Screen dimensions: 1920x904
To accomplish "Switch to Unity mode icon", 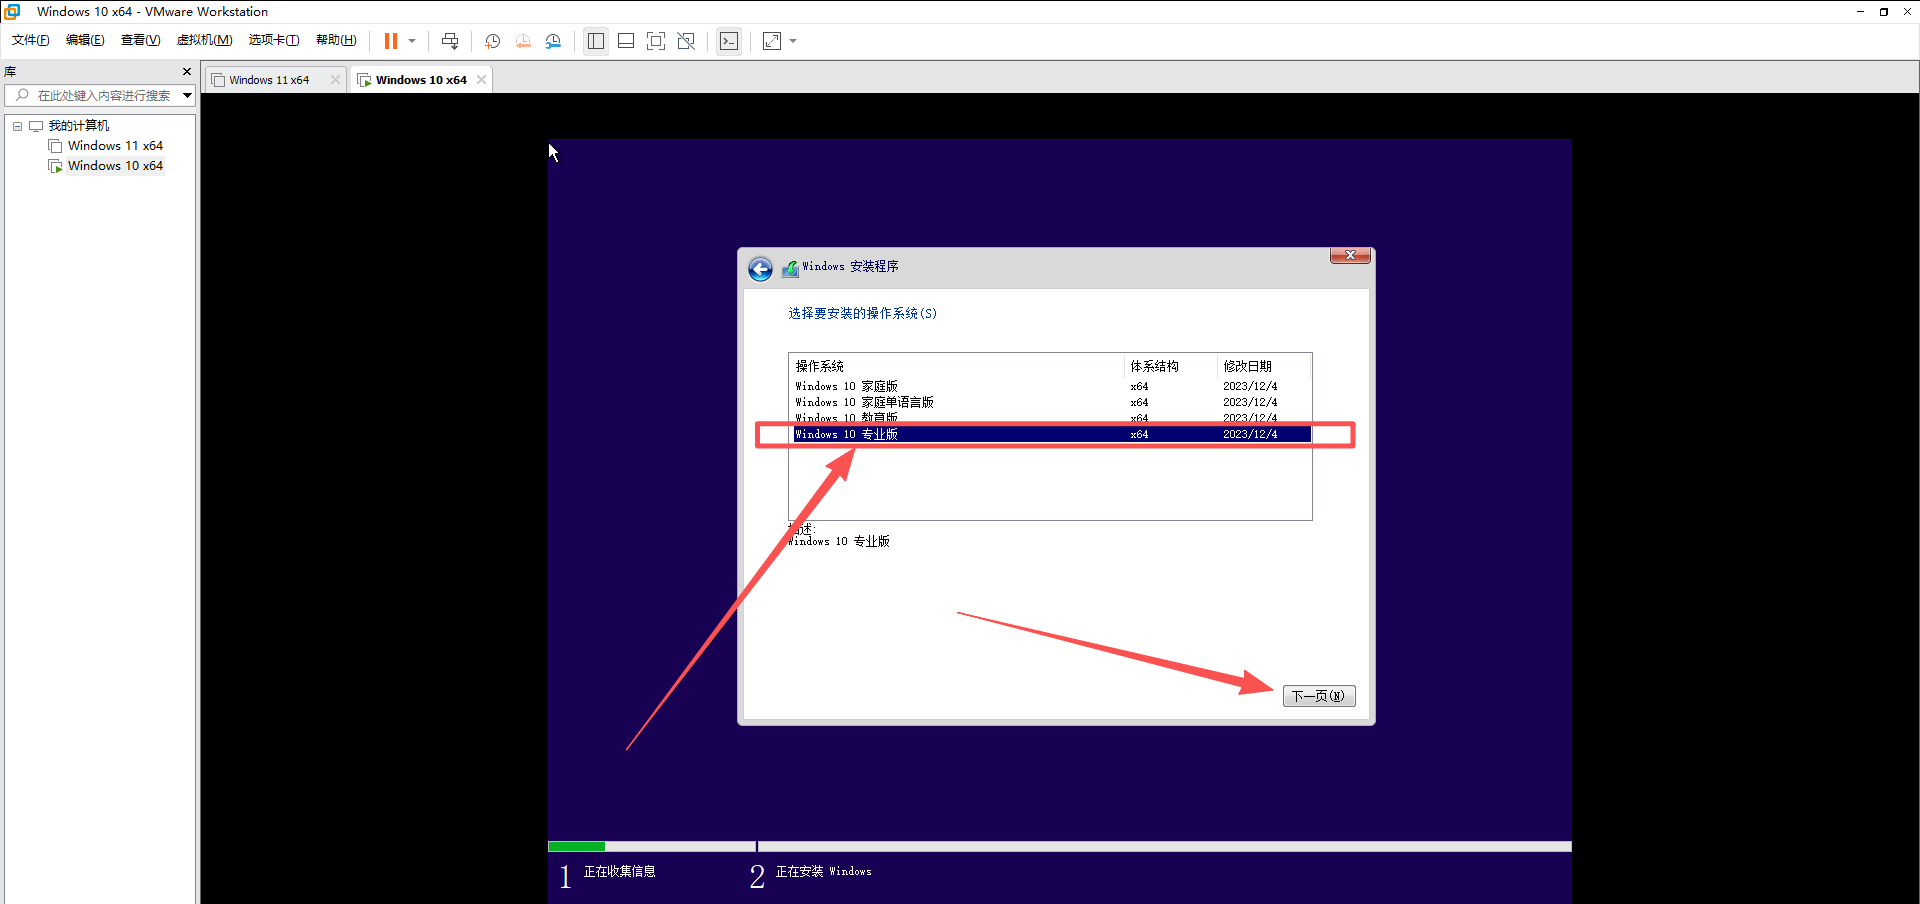I will pos(686,41).
